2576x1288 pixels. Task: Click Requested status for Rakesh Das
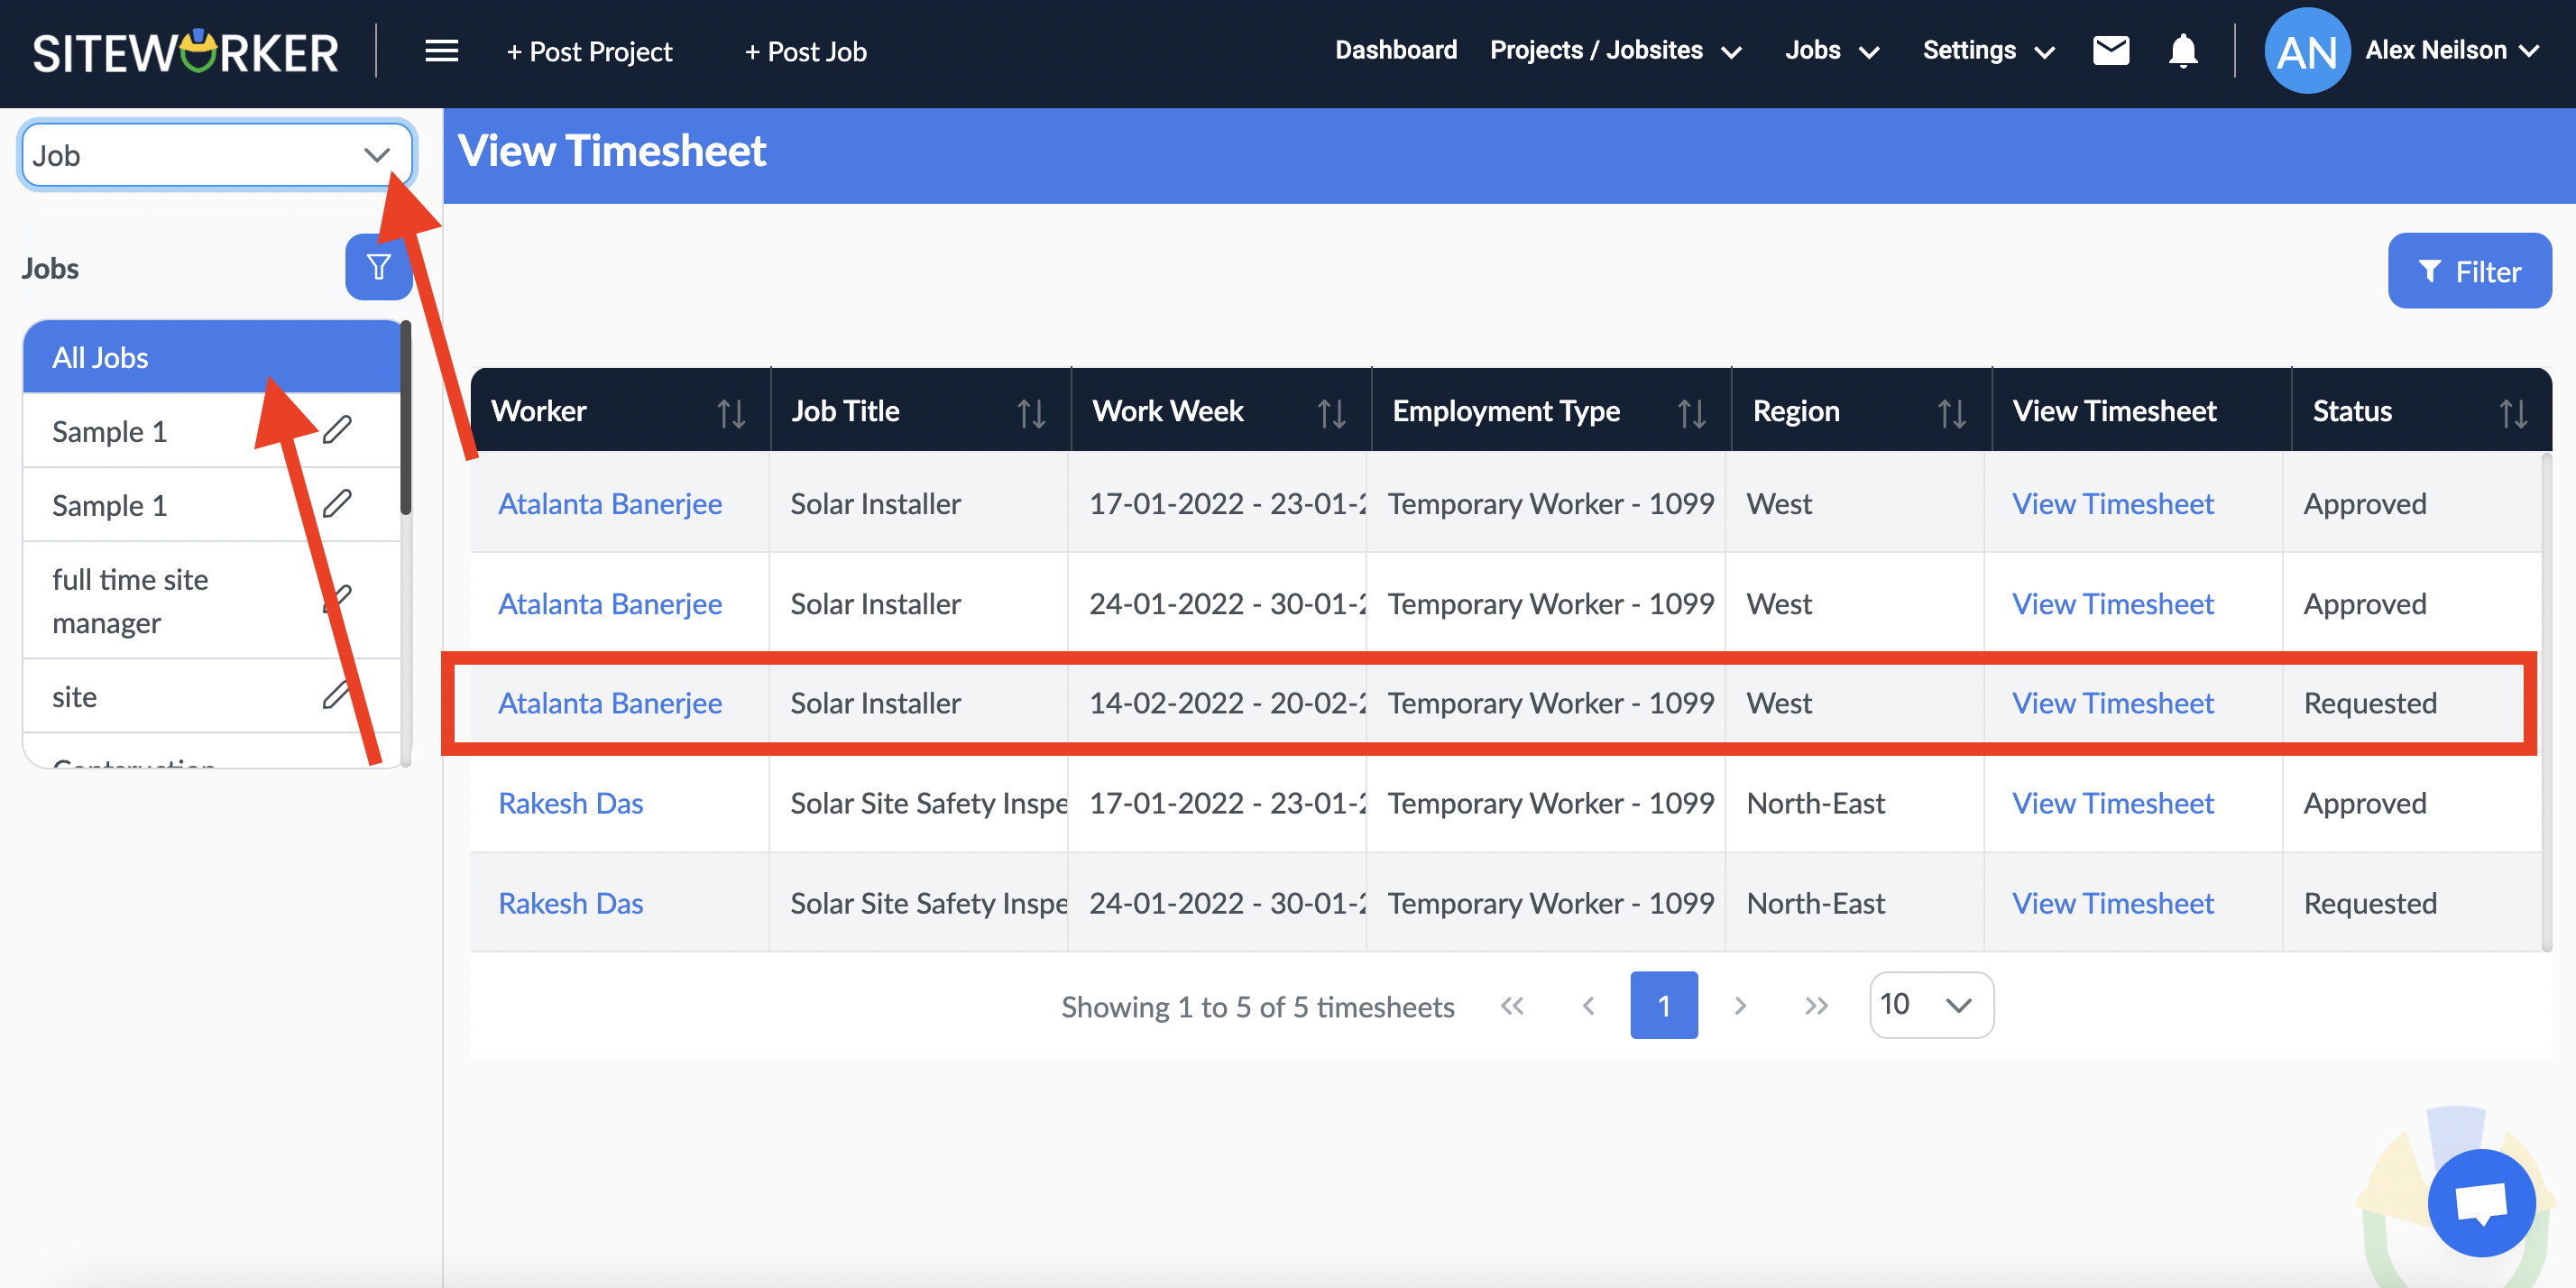(x=2370, y=902)
